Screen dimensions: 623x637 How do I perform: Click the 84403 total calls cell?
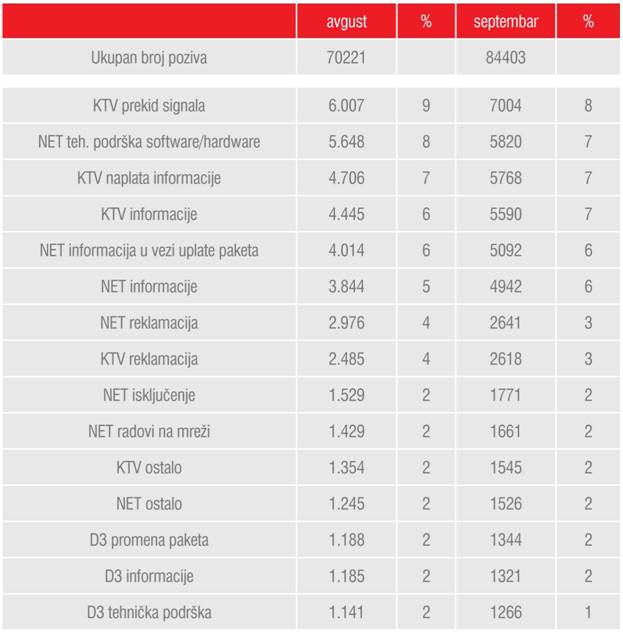pos(506,57)
